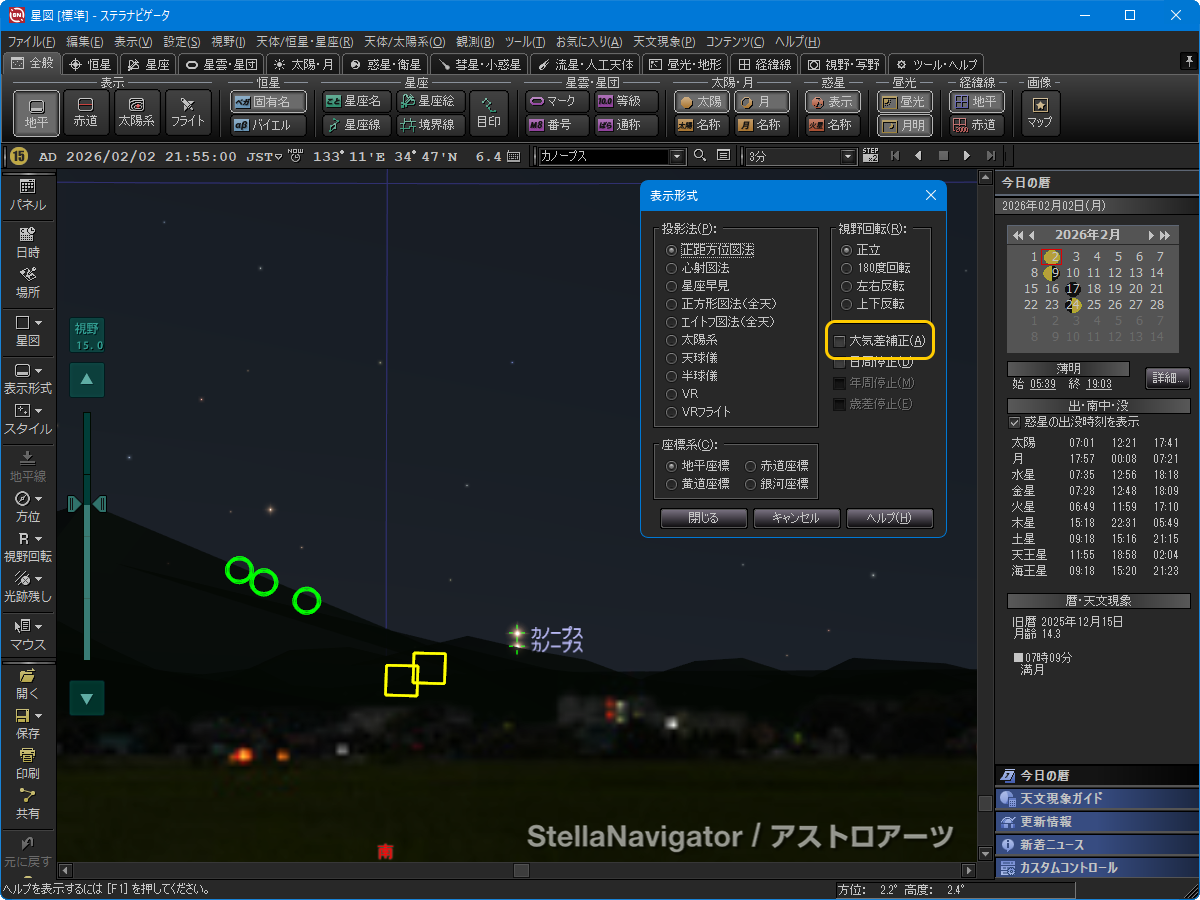This screenshot has height=900, width=1200.
Task: Open the マップ image map icon
Action: point(1040,112)
